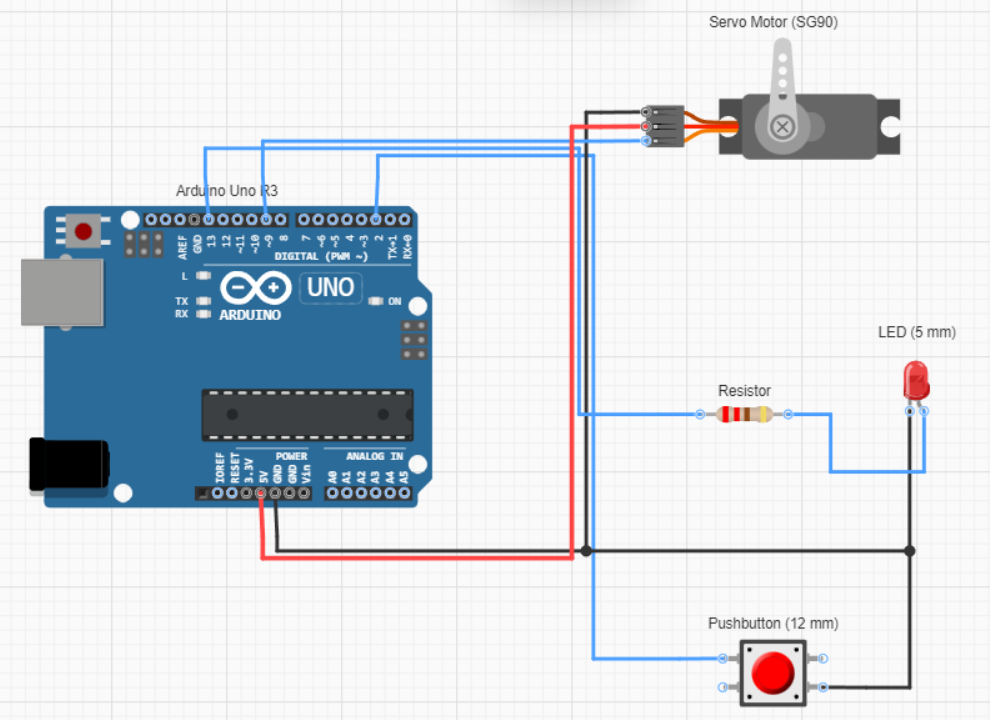This screenshot has height=720, width=990.
Task: Click the LED cathode left leg
Action: 910,411
